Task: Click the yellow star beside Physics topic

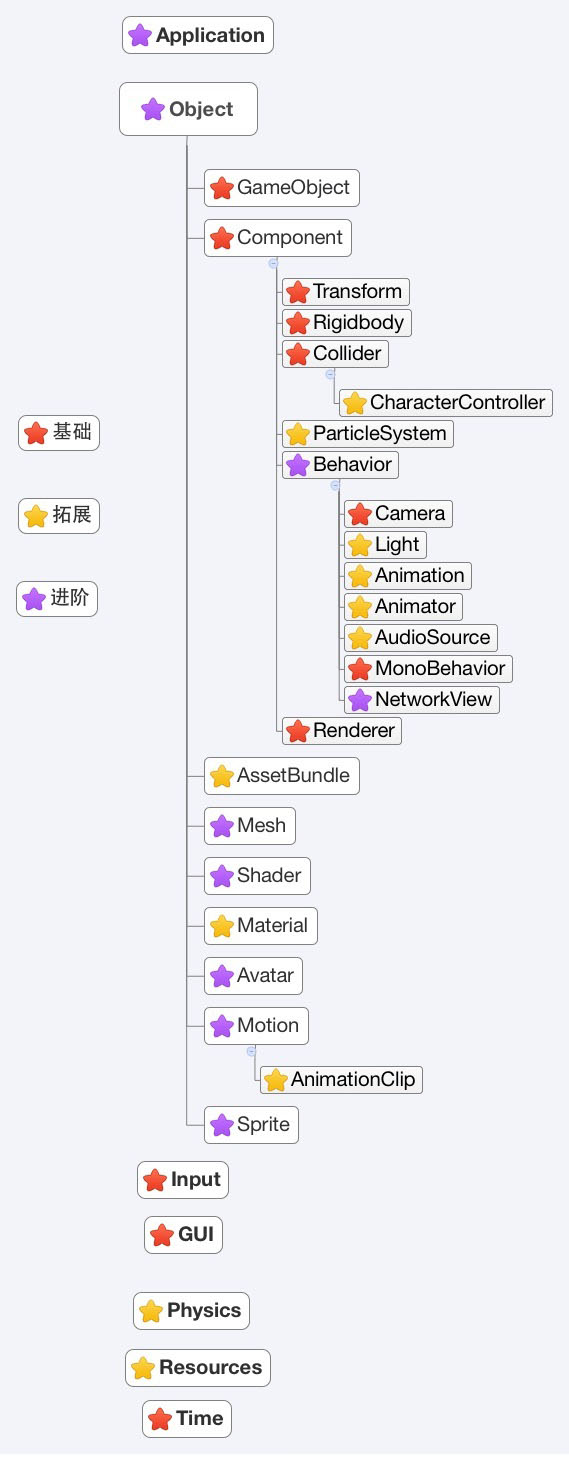Action: [151, 1311]
